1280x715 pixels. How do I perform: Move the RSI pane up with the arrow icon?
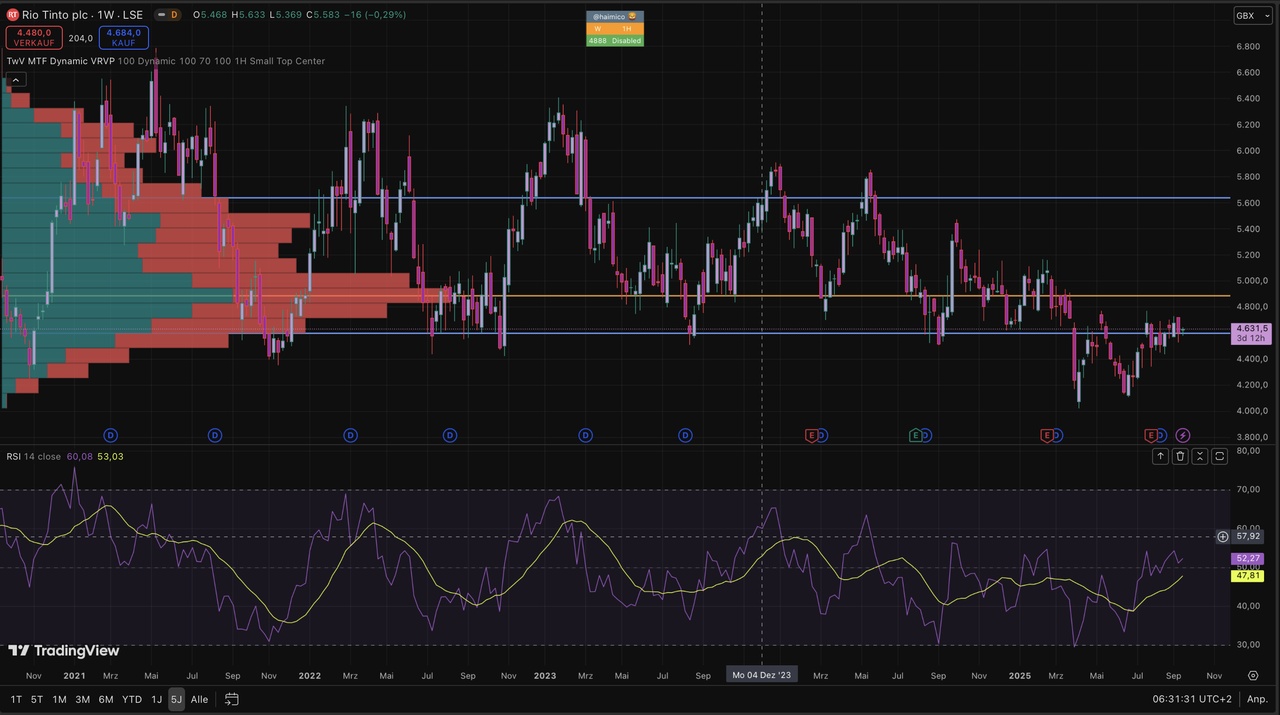[1160, 456]
